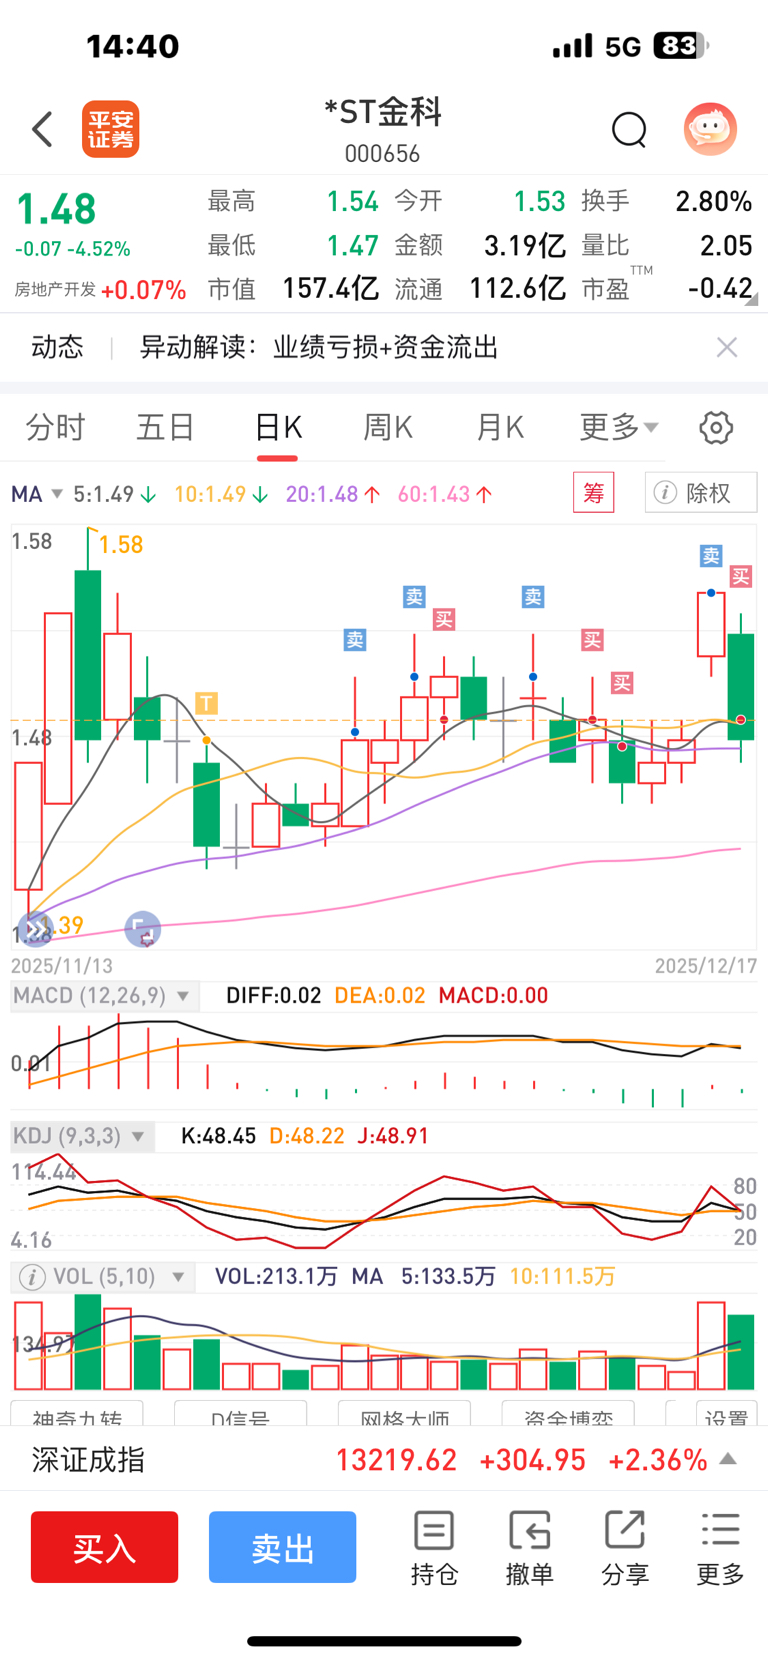Tap the purple F event icon
The image size is (768, 1663).
click(x=143, y=930)
